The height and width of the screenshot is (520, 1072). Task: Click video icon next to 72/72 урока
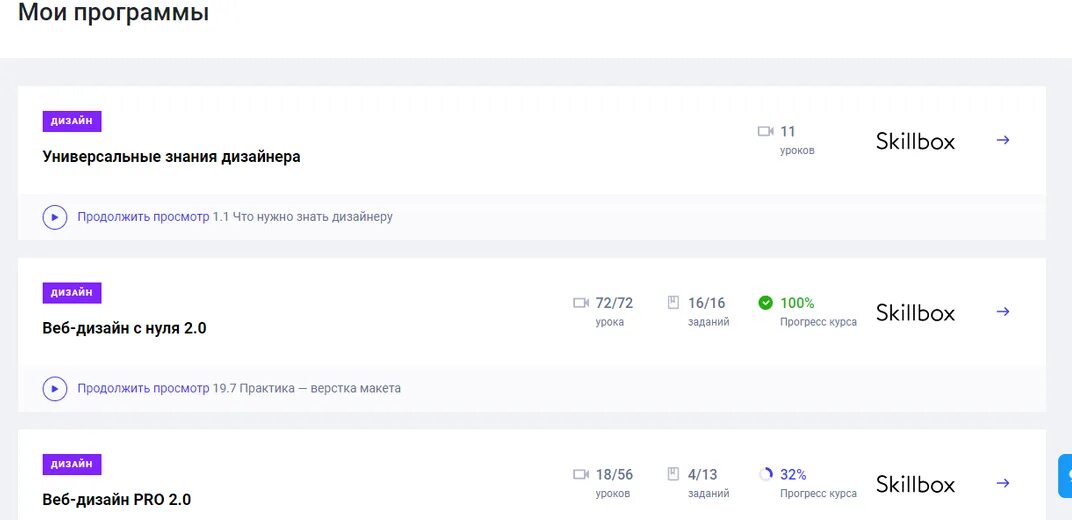pyautogui.click(x=581, y=303)
